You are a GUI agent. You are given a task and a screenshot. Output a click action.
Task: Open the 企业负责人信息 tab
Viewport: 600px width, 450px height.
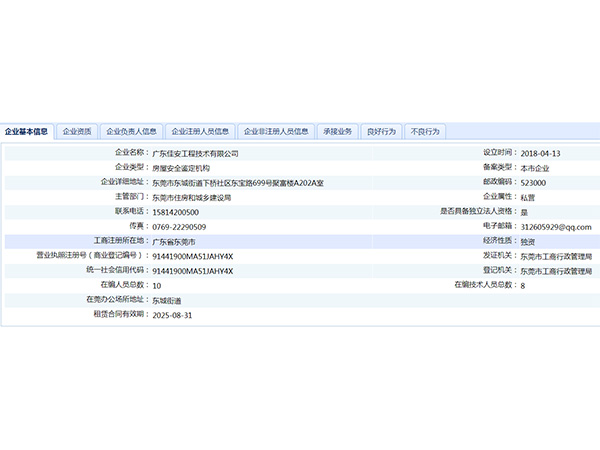pyautogui.click(x=132, y=131)
